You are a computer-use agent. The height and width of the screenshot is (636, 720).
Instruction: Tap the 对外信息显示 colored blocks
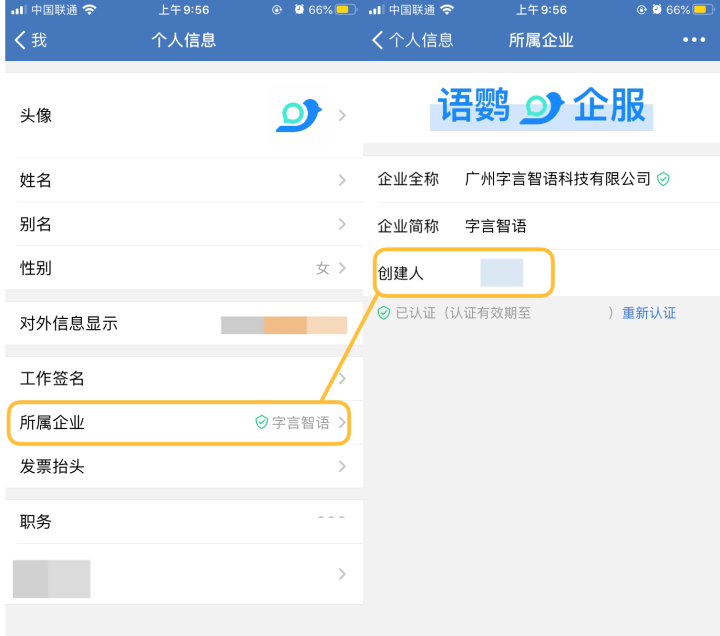[284, 325]
